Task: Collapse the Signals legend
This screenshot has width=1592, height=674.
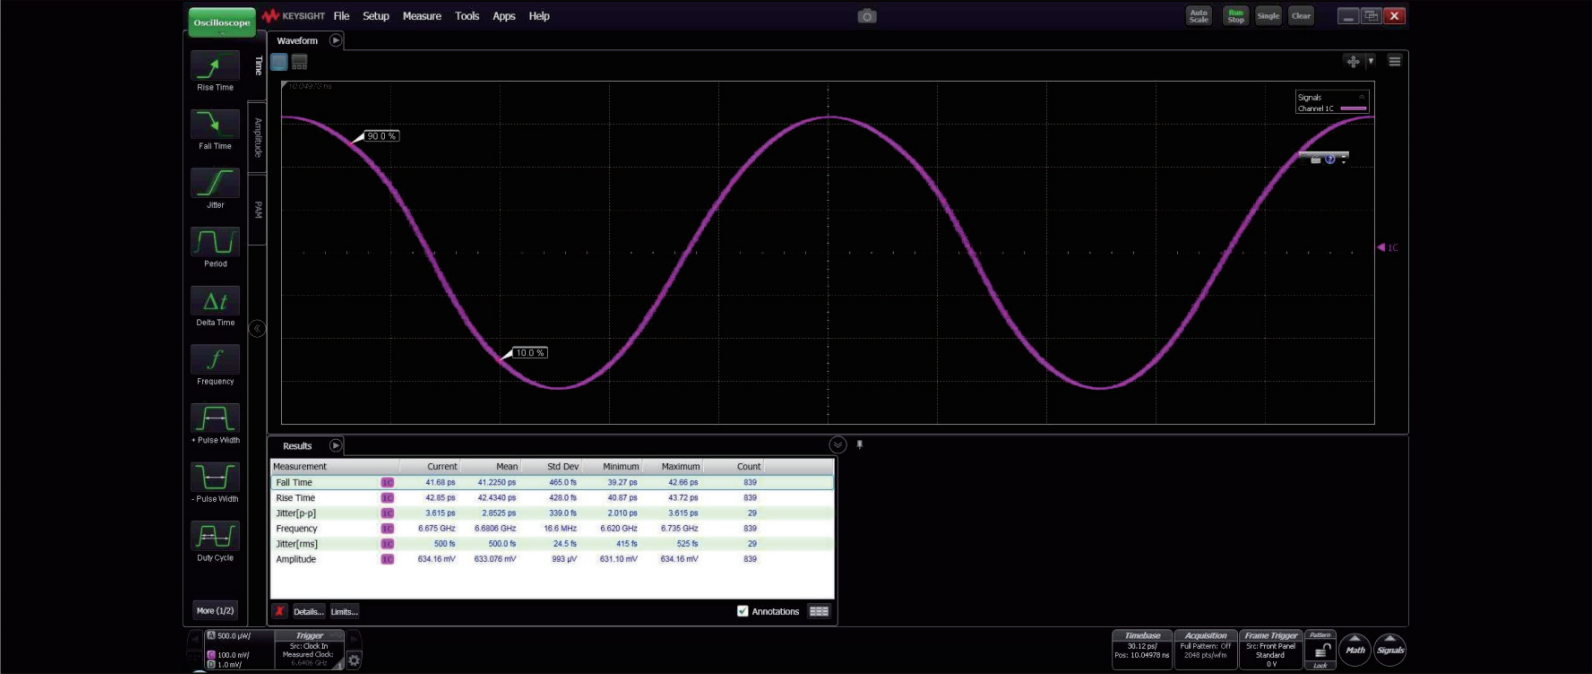Action: [x=1361, y=97]
